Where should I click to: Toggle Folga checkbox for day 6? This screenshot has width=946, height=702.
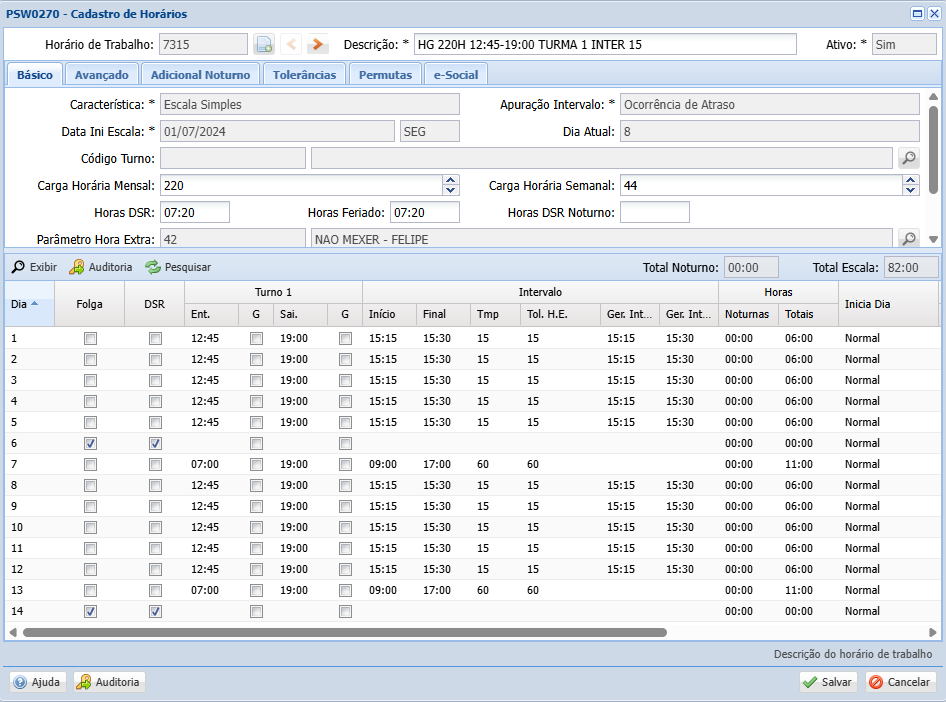[90, 443]
